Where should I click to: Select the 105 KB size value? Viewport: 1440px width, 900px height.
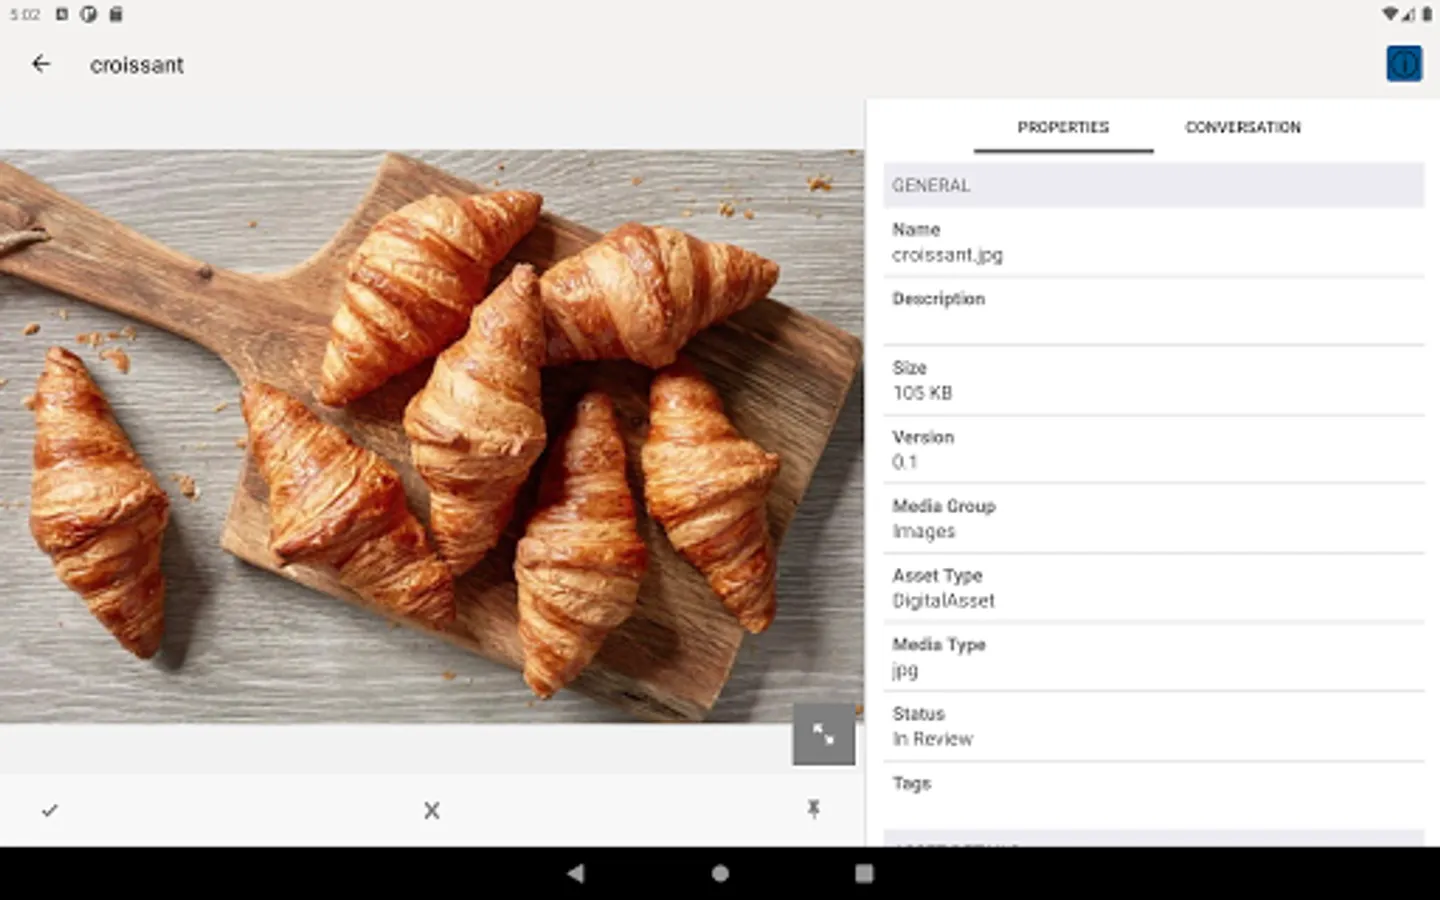pyautogui.click(x=922, y=393)
